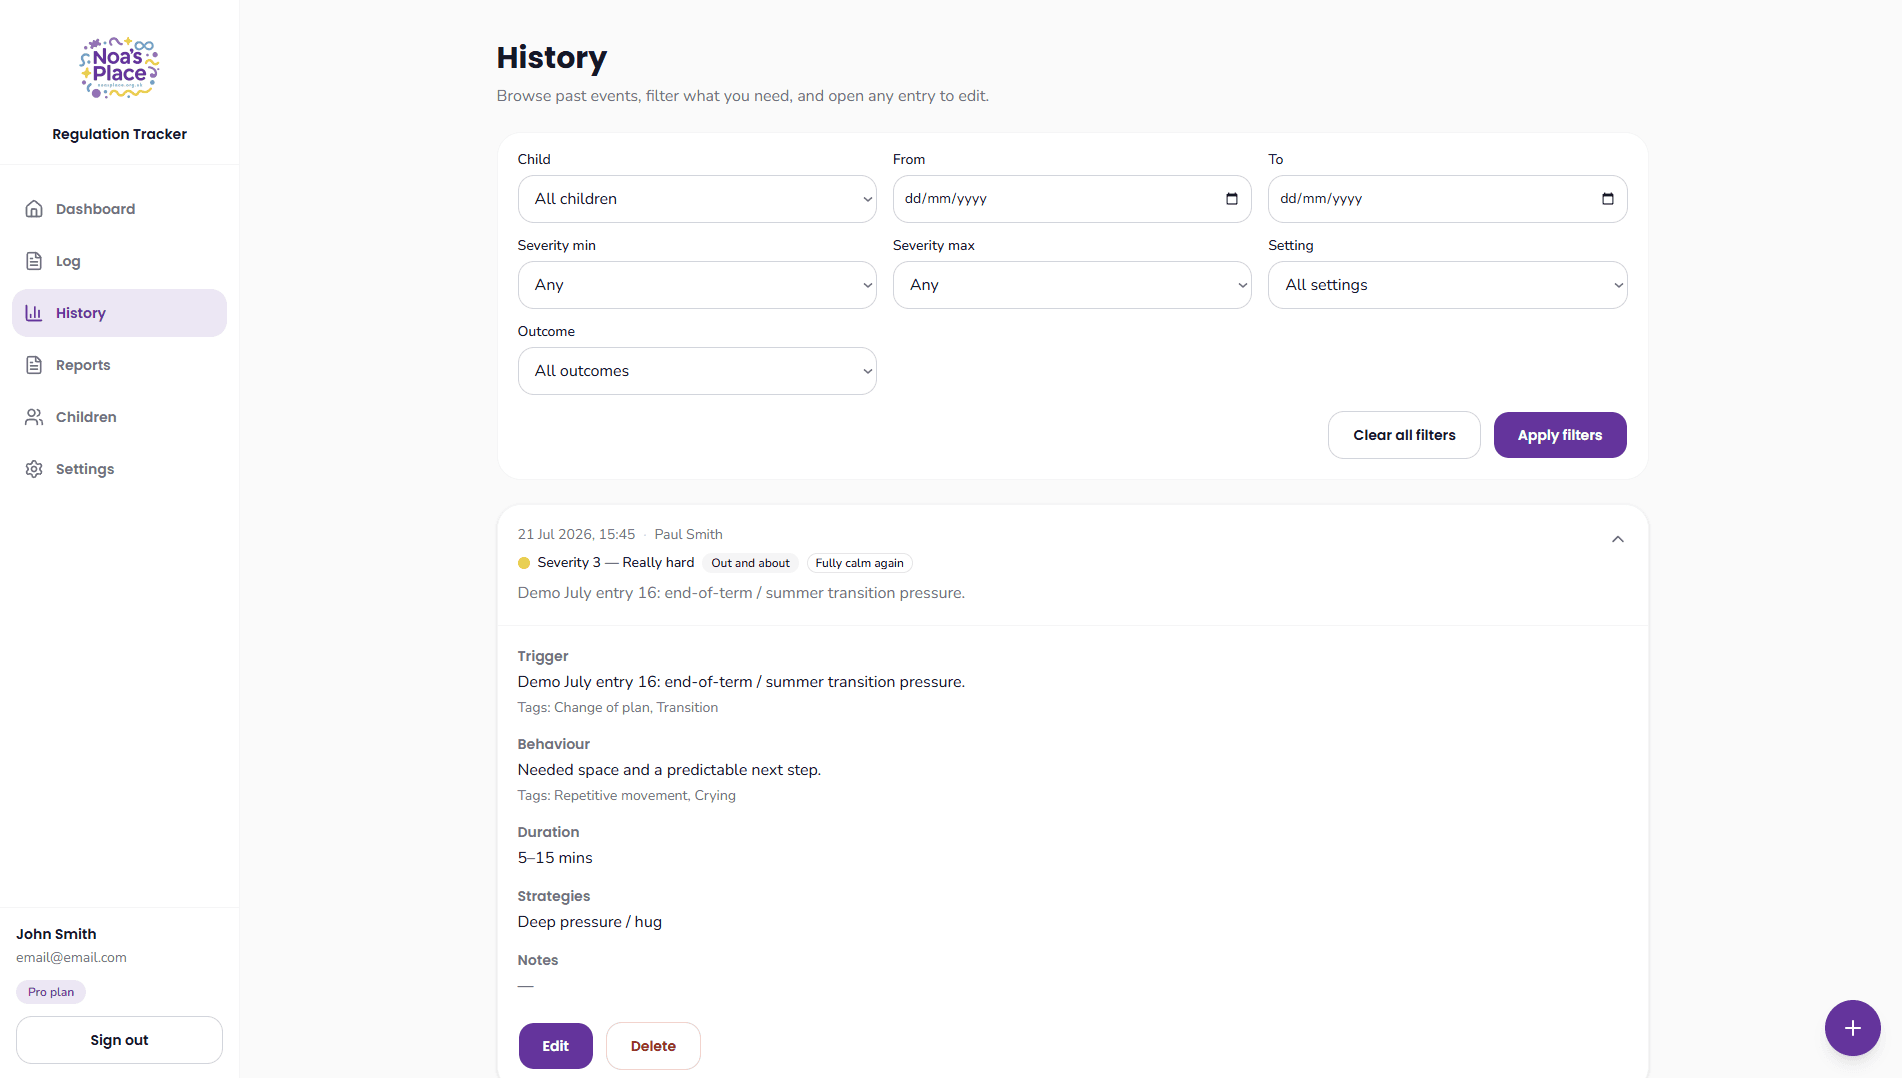Image resolution: width=1902 pixels, height=1078 pixels.
Task: Open the Setting dropdown showing All settings
Action: [1447, 285]
